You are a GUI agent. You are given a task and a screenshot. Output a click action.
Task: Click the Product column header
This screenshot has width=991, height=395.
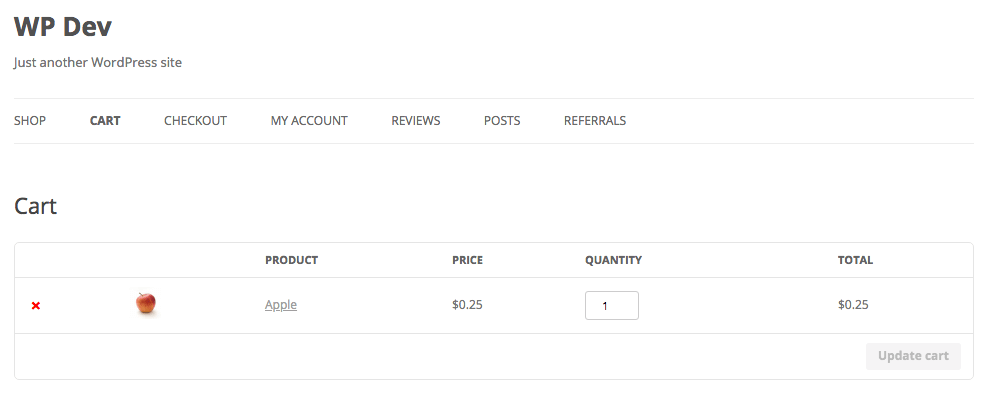click(x=291, y=260)
